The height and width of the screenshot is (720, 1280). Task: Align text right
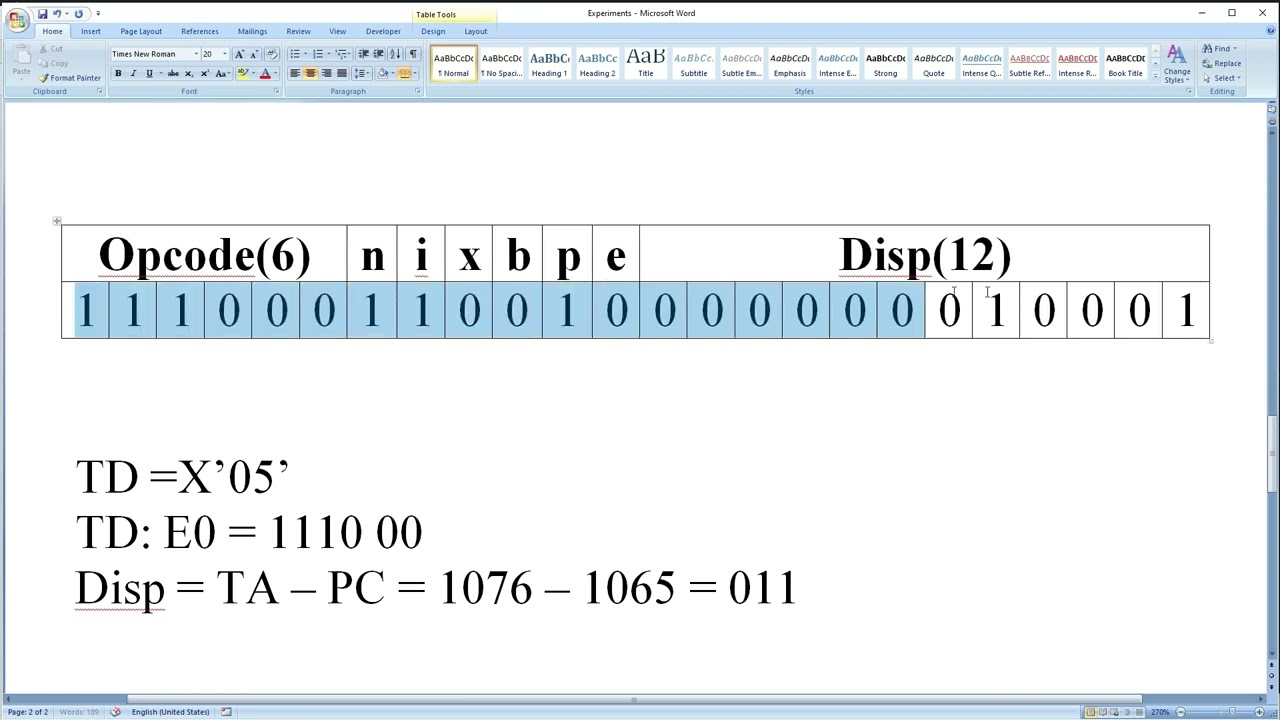[326, 74]
